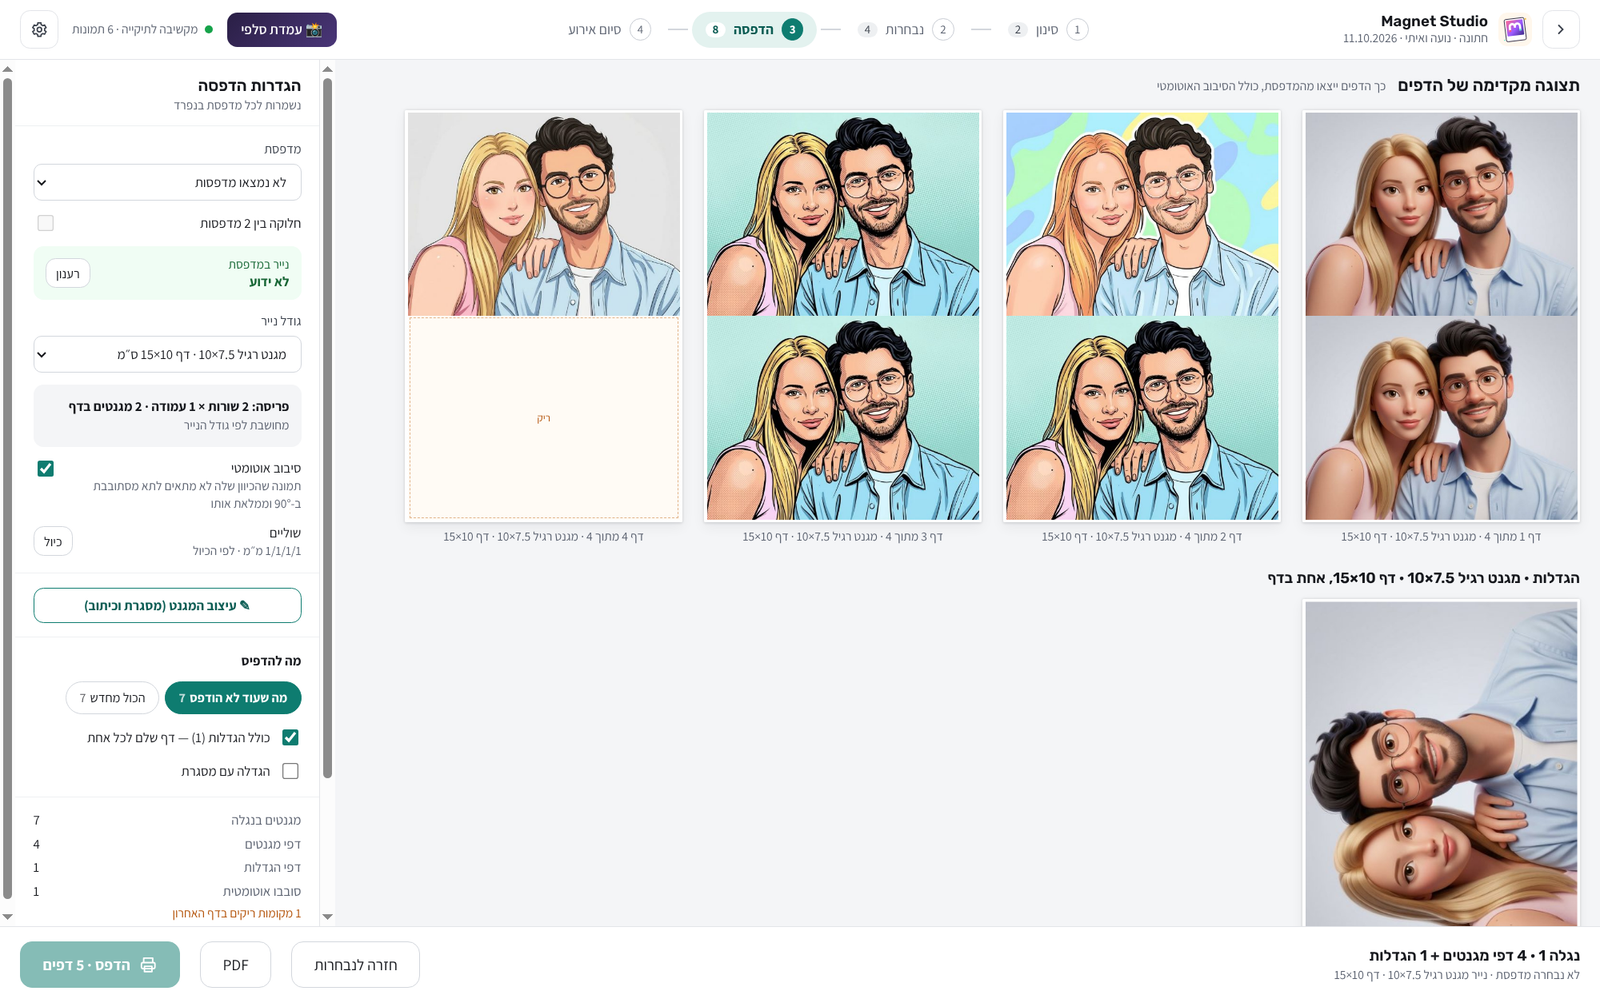Open magnet design עיצוב המגנט button

(x=167, y=605)
